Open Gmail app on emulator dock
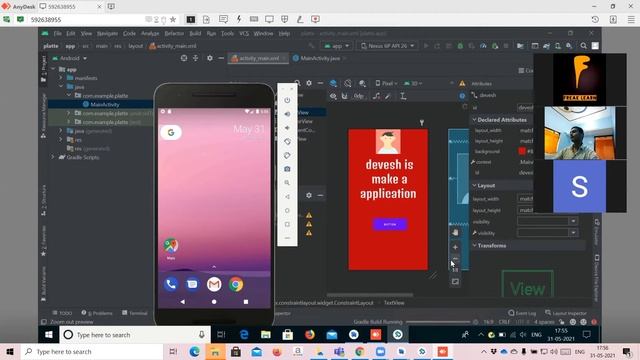The height and width of the screenshot is (360, 640). [214, 284]
